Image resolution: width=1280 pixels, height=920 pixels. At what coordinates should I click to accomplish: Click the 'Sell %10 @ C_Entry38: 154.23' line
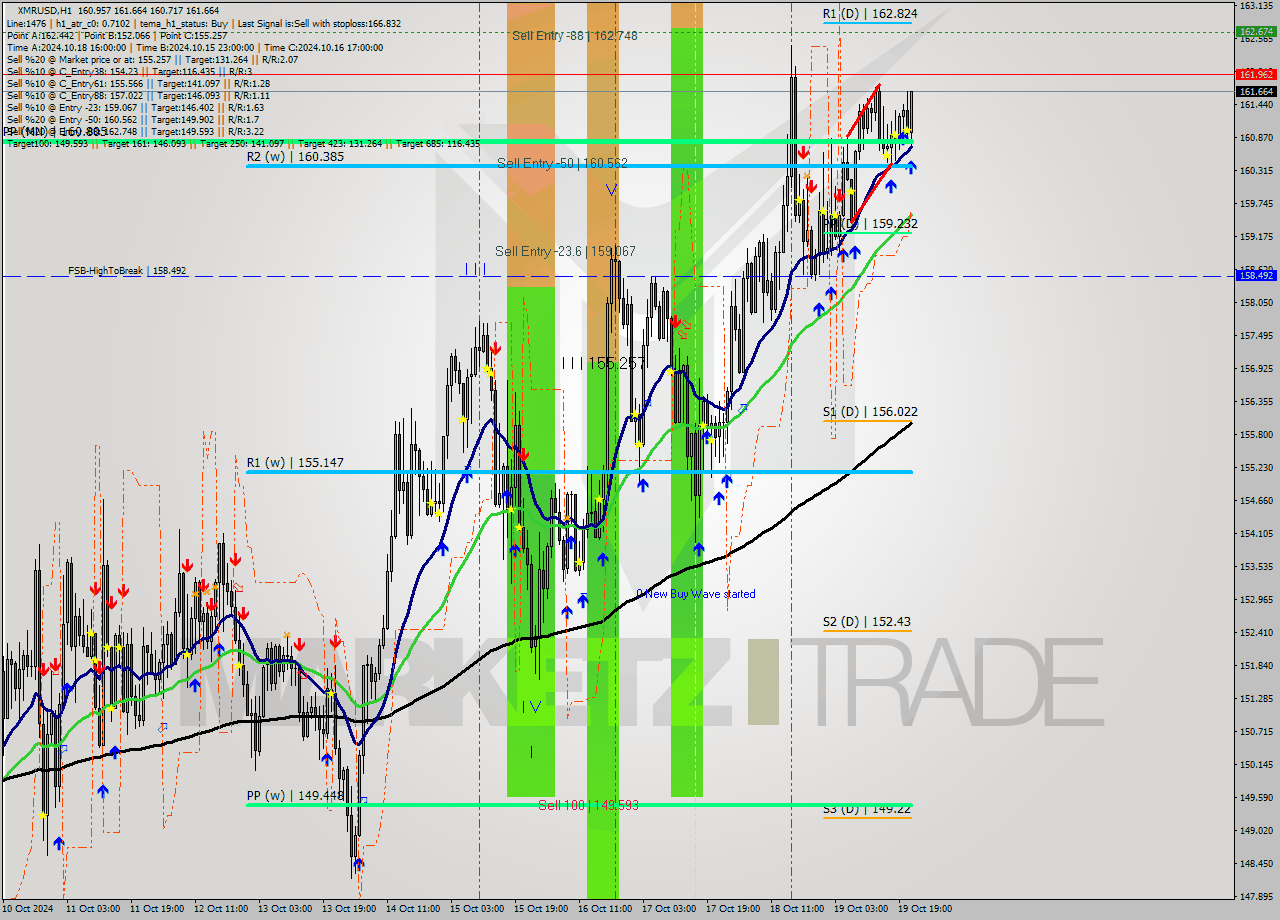[129, 71]
